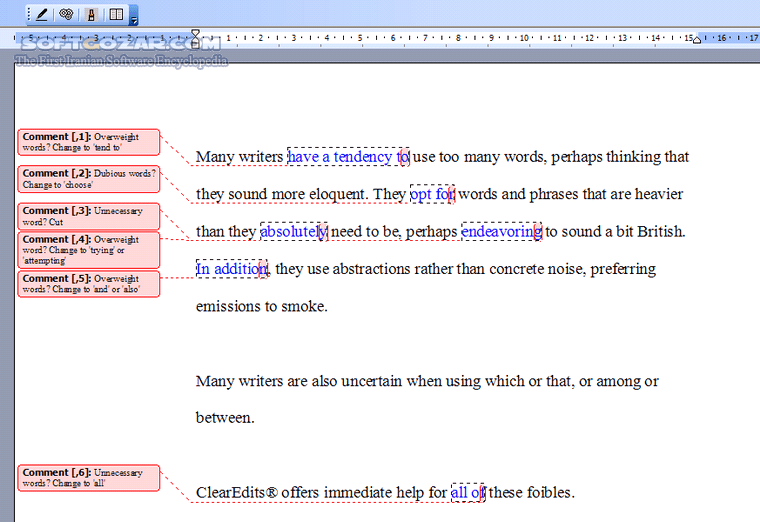
Task: Select Comment 4 balloon suggesting 'trying'
Action: point(88,249)
